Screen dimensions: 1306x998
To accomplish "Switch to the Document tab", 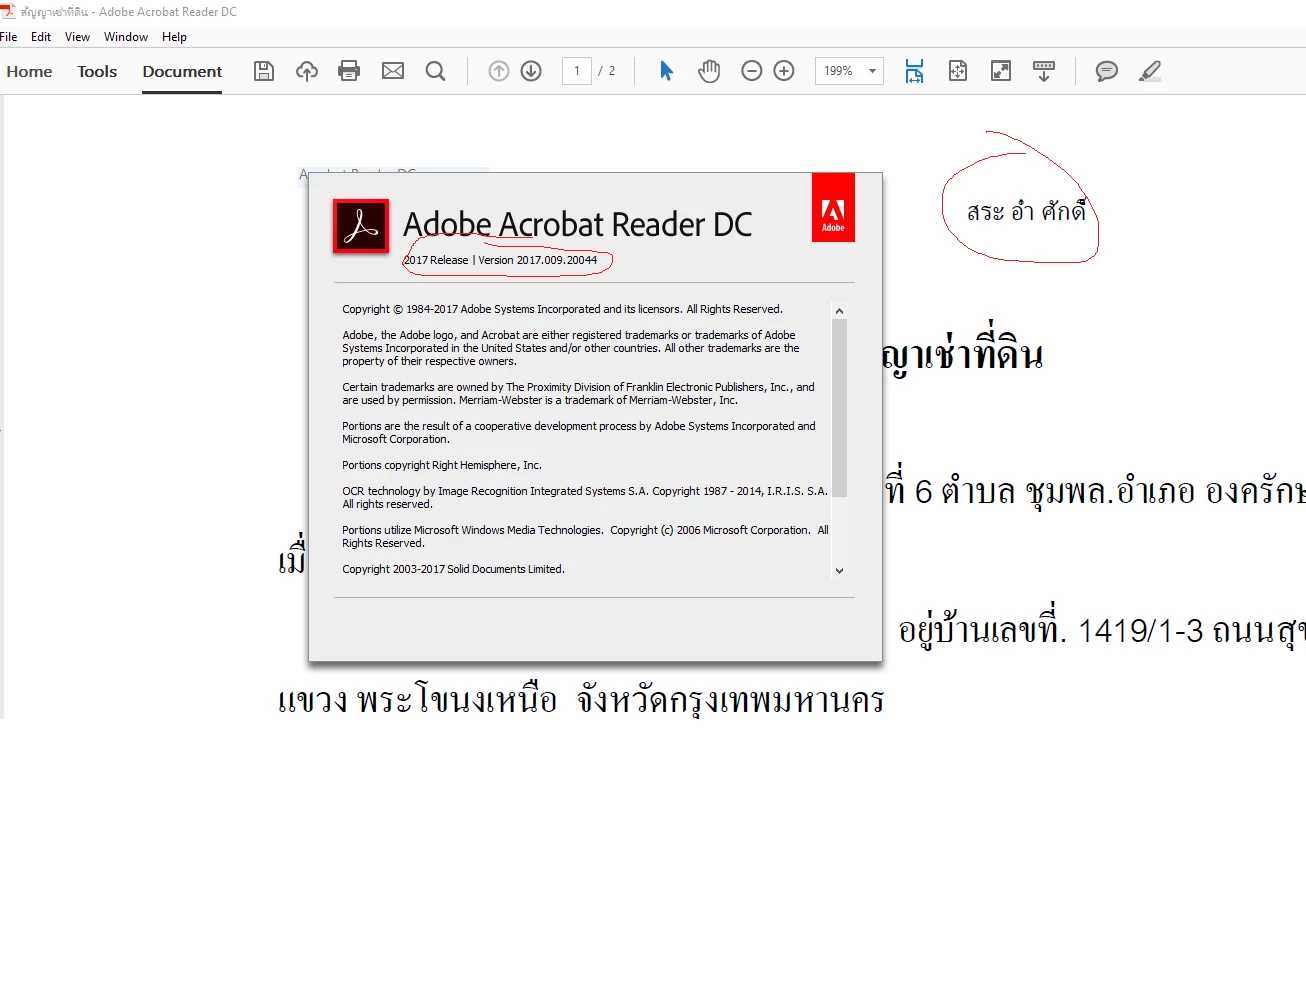I will 182,71.
